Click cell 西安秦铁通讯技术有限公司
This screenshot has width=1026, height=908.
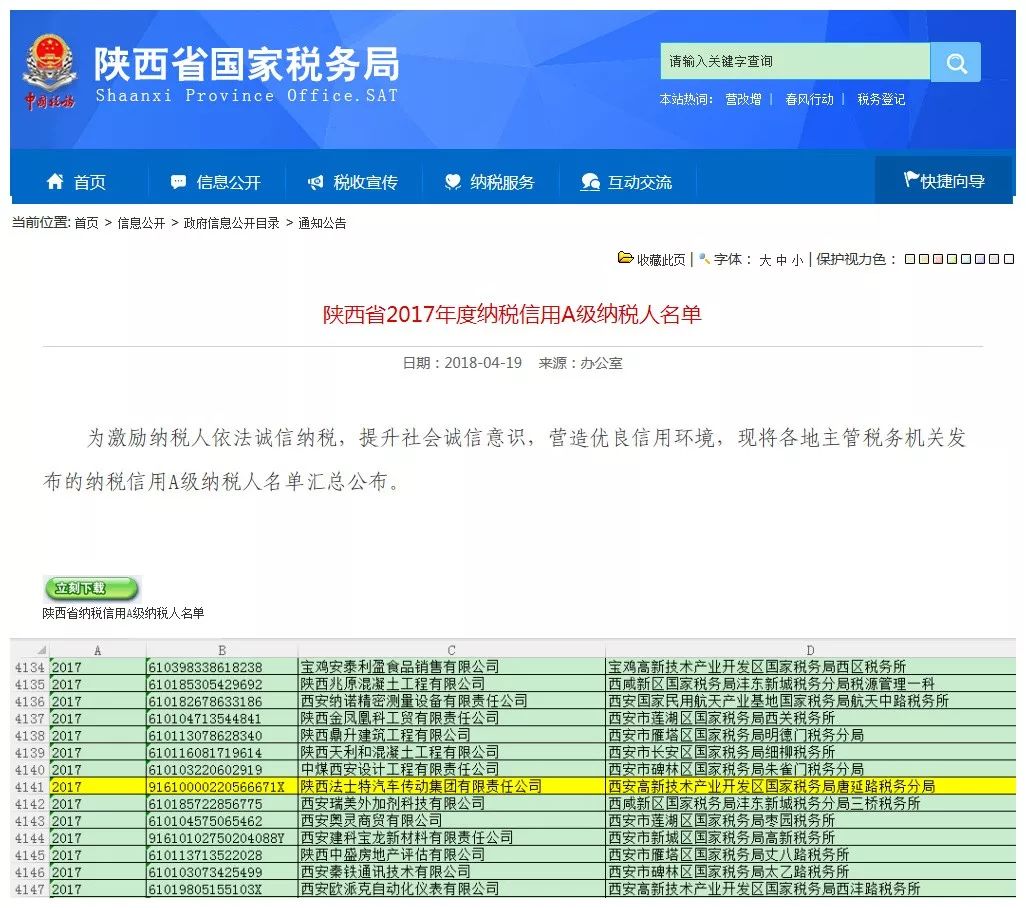[x=451, y=872]
